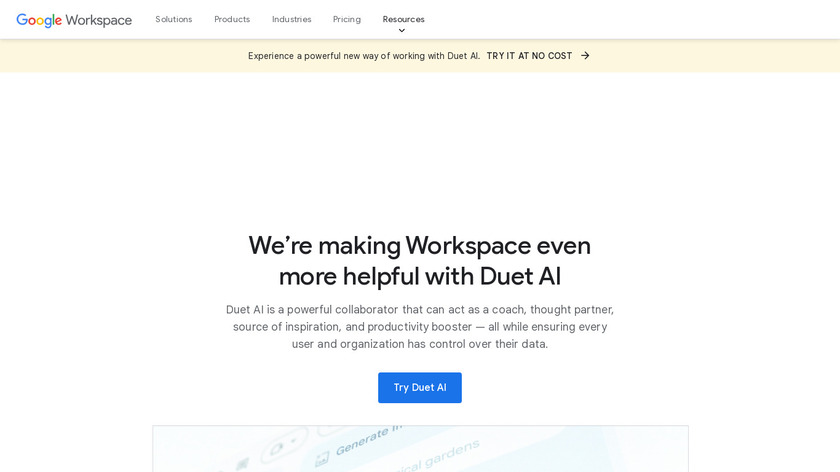
Task: Open the Products menu
Action: tap(232, 19)
